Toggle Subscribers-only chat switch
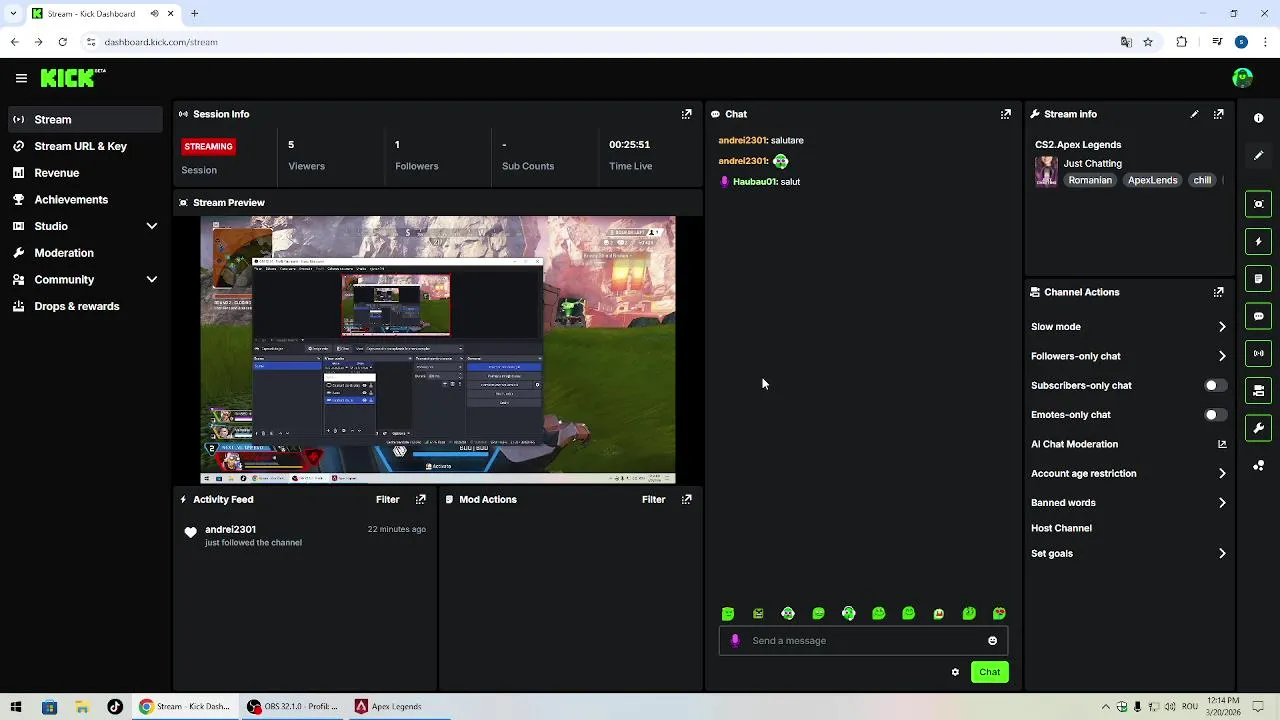 (x=1215, y=385)
